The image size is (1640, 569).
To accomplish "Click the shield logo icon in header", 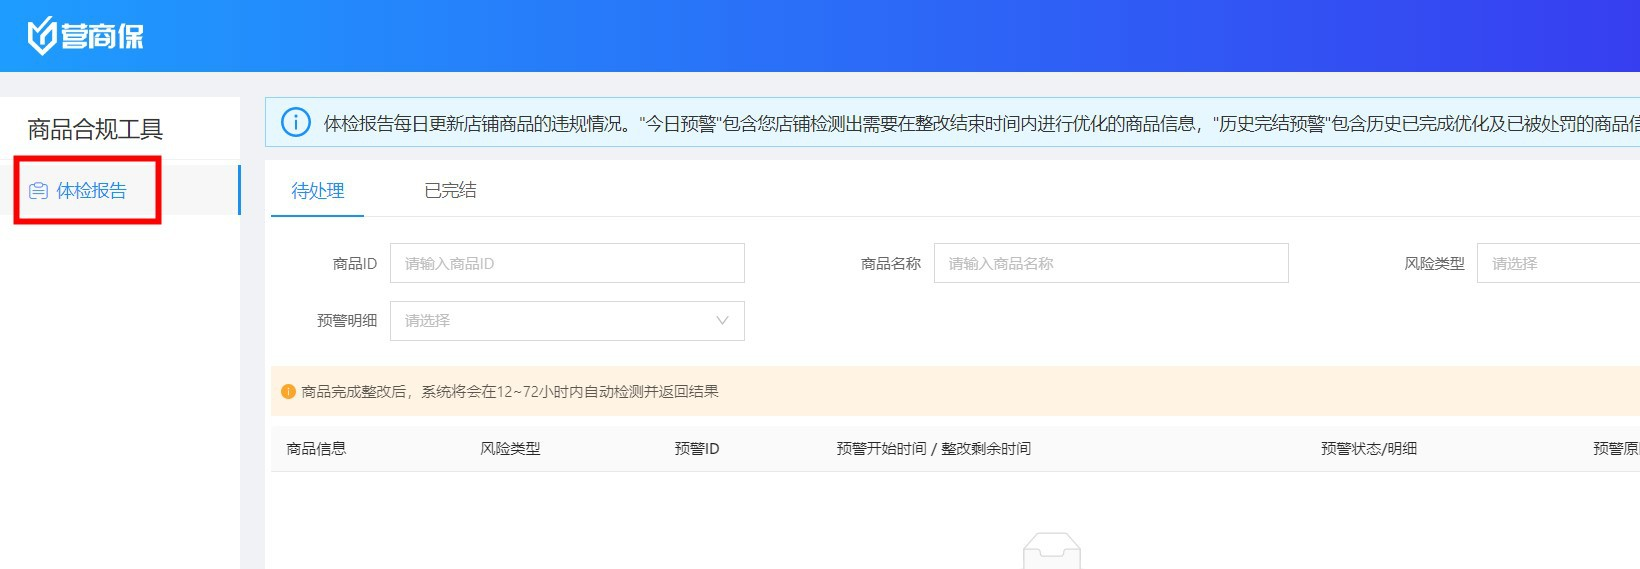I will [x=41, y=36].
